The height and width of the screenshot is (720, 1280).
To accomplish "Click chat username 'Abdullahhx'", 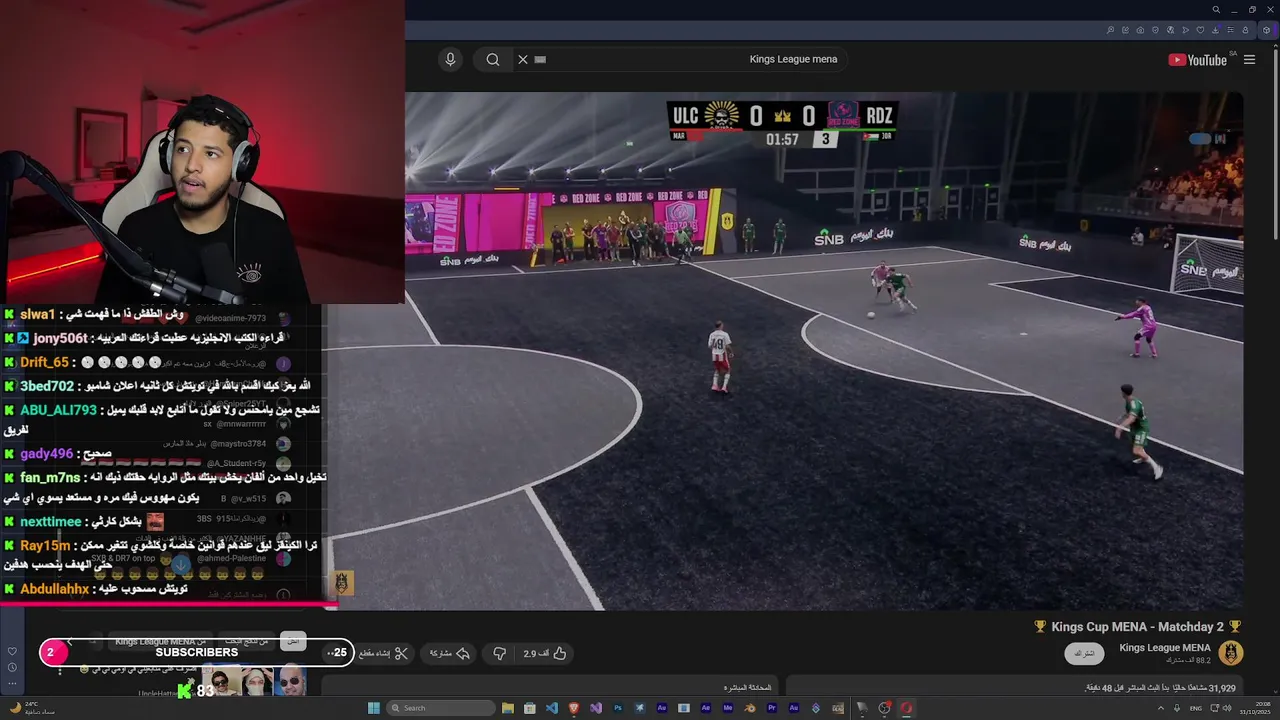I will tap(54, 589).
